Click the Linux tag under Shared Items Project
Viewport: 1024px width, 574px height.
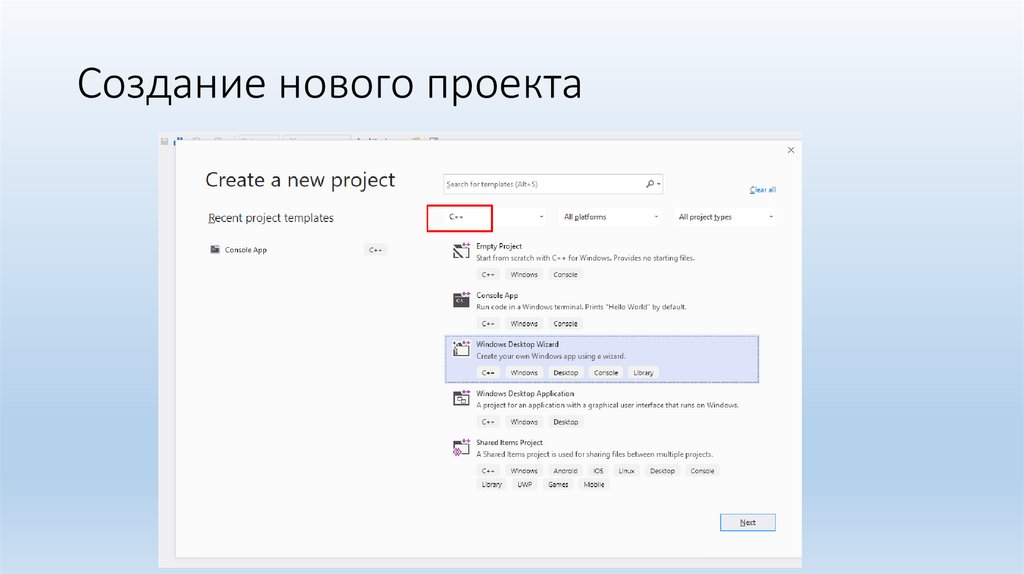(626, 471)
